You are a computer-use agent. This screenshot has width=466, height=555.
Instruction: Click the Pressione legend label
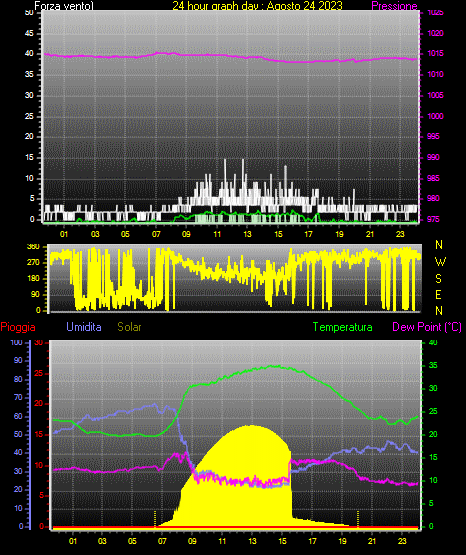click(394, 6)
